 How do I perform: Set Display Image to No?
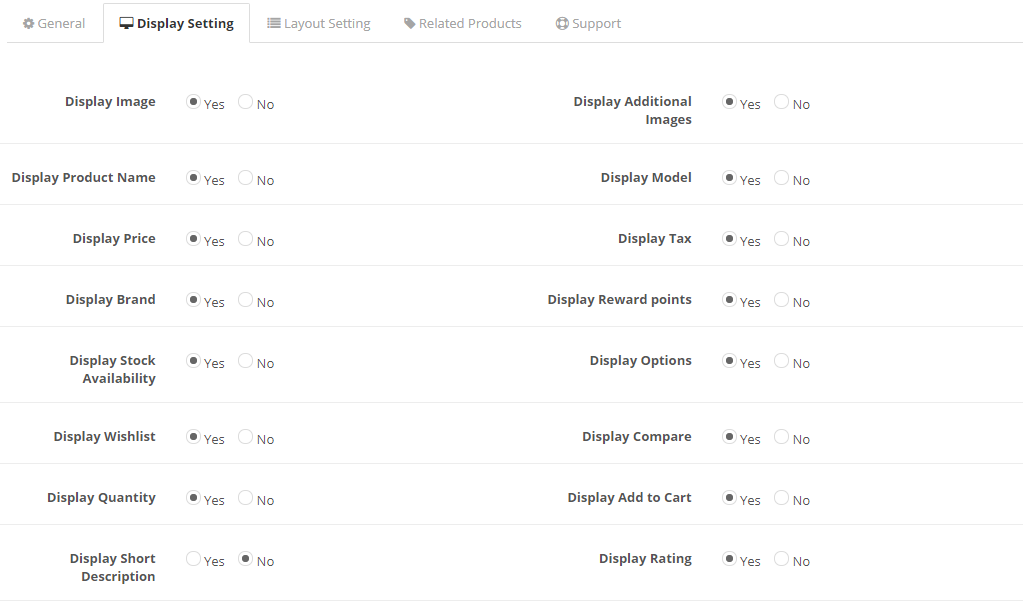pyautogui.click(x=245, y=102)
